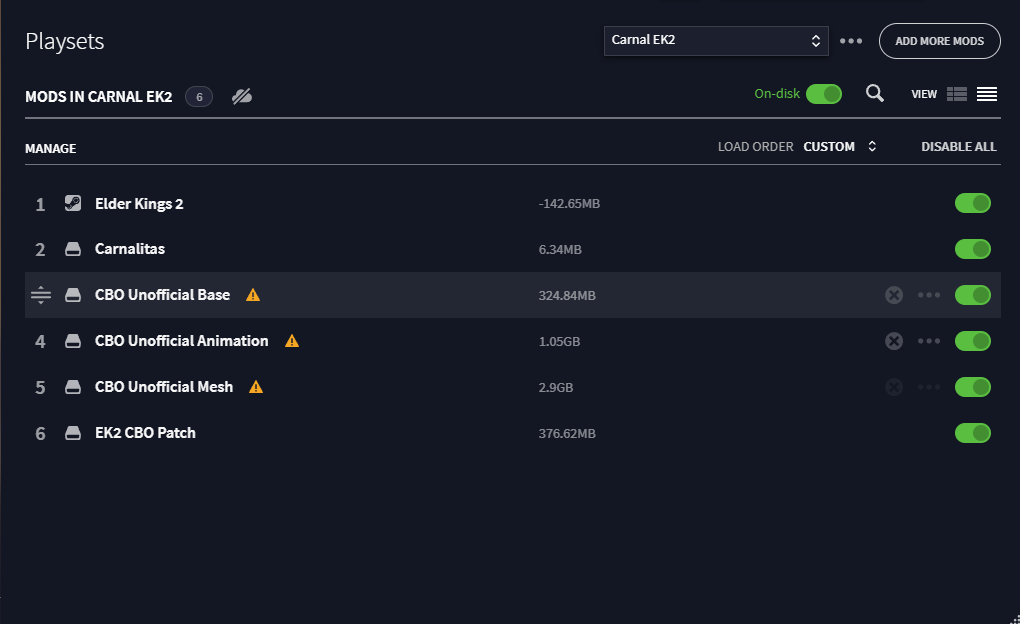Open the mod search magnifier

coord(875,94)
